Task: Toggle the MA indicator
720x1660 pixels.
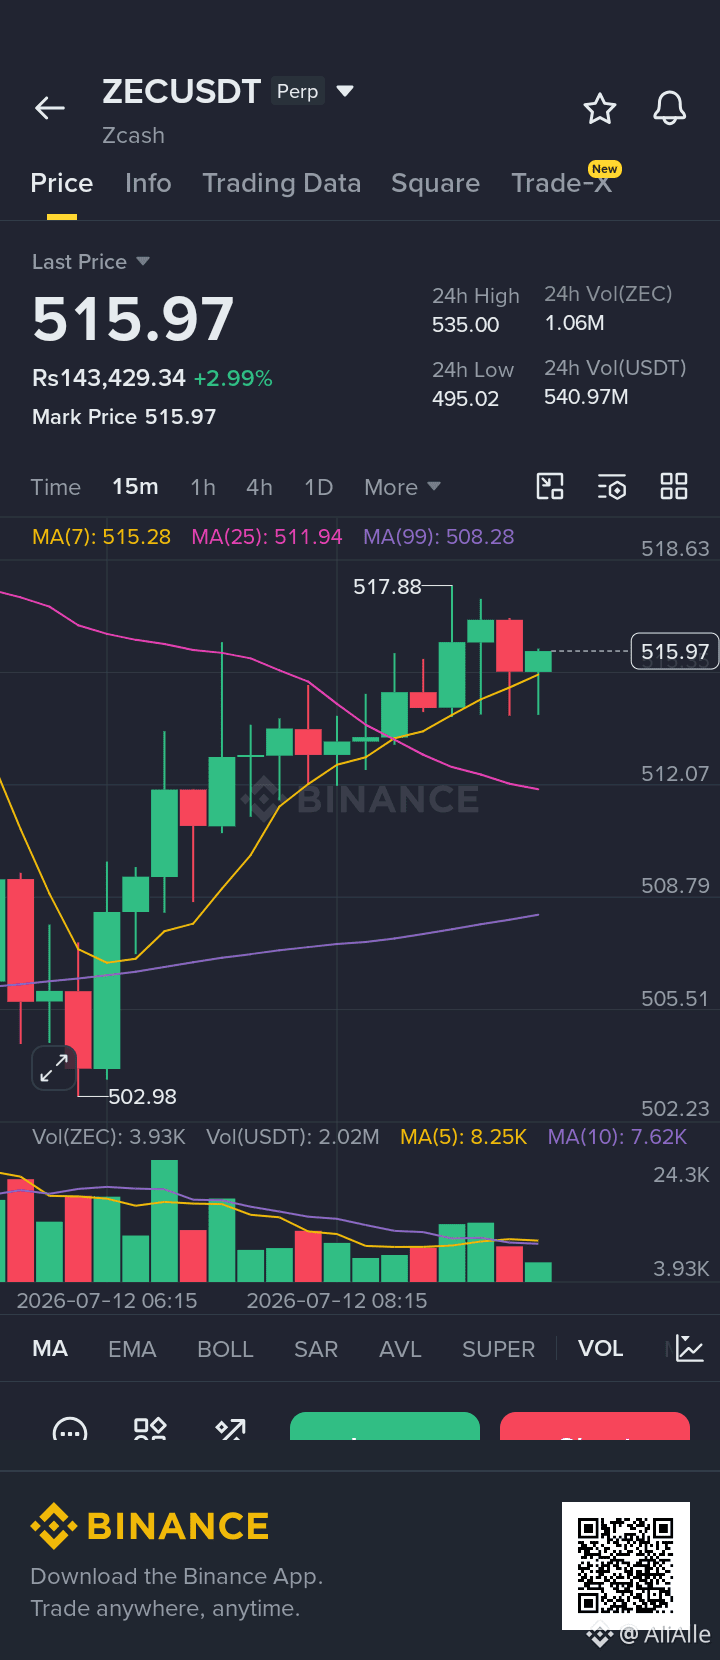Action: (x=50, y=1349)
